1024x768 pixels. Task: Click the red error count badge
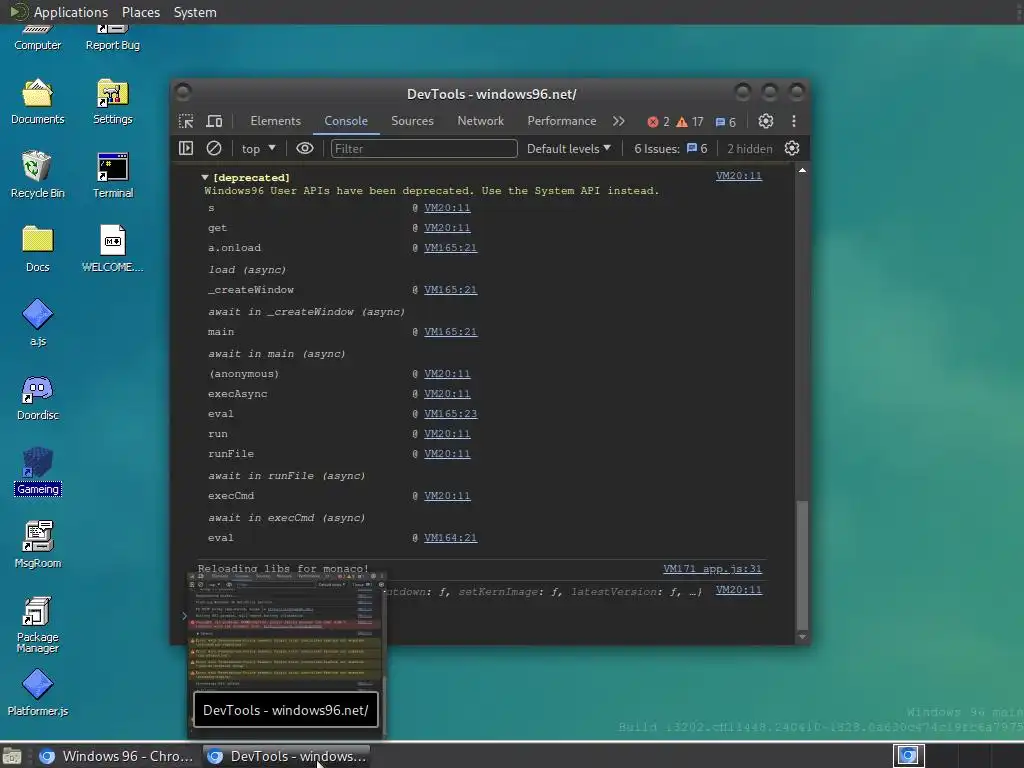[x=658, y=122]
